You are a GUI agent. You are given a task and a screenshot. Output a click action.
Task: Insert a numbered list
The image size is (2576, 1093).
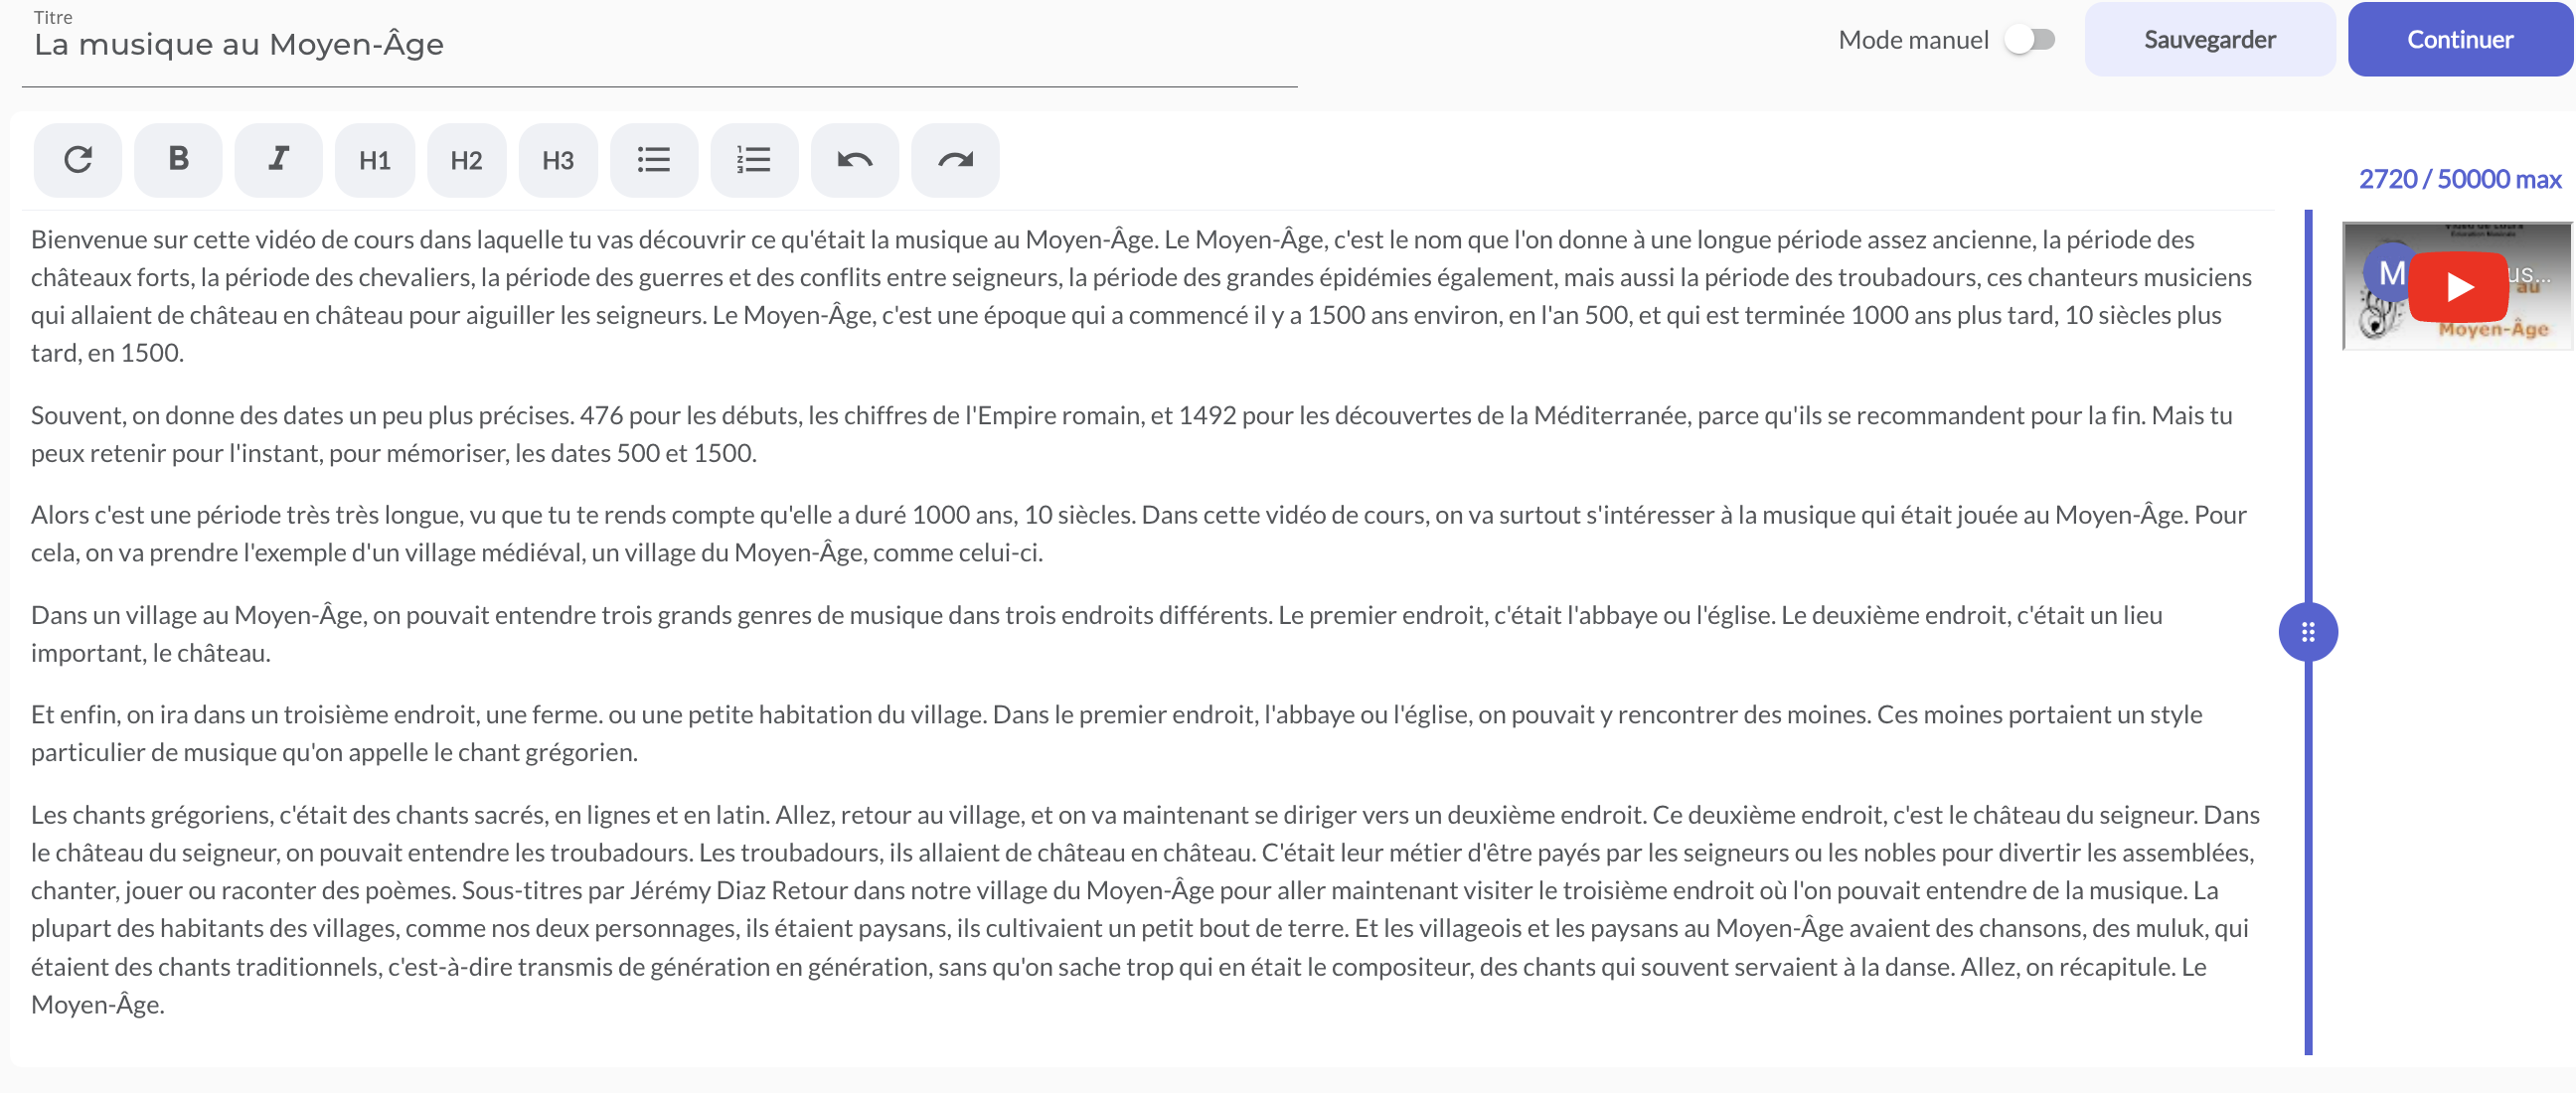point(754,160)
